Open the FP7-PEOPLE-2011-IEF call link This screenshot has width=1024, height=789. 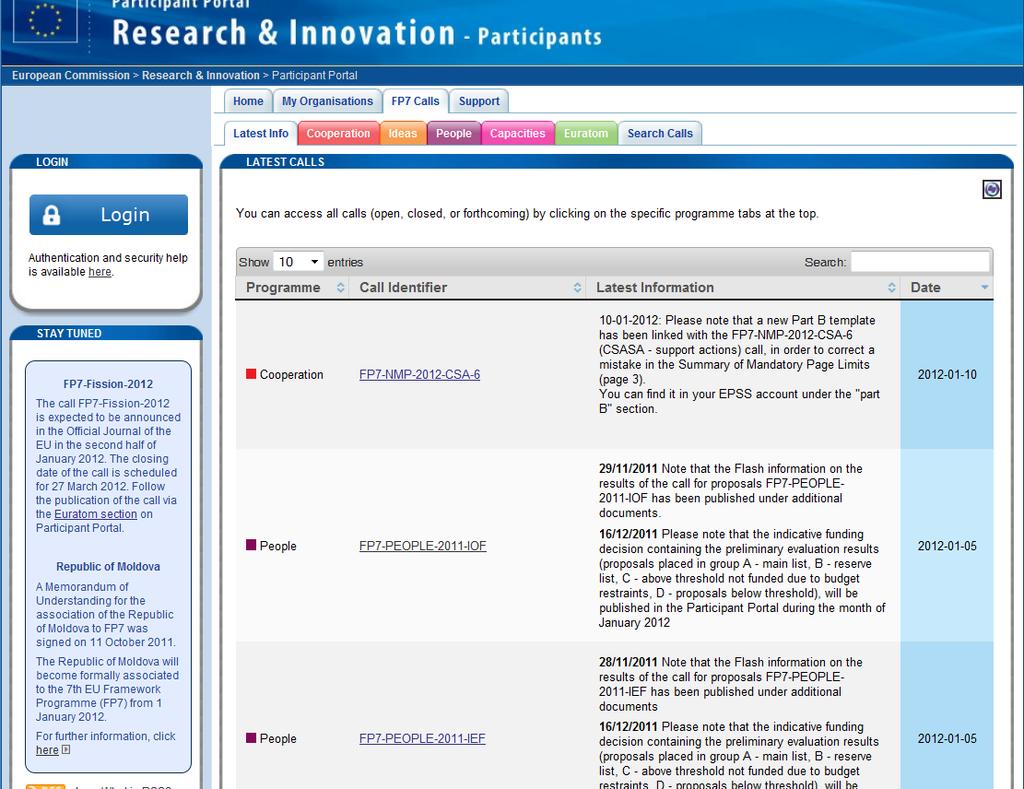(422, 738)
